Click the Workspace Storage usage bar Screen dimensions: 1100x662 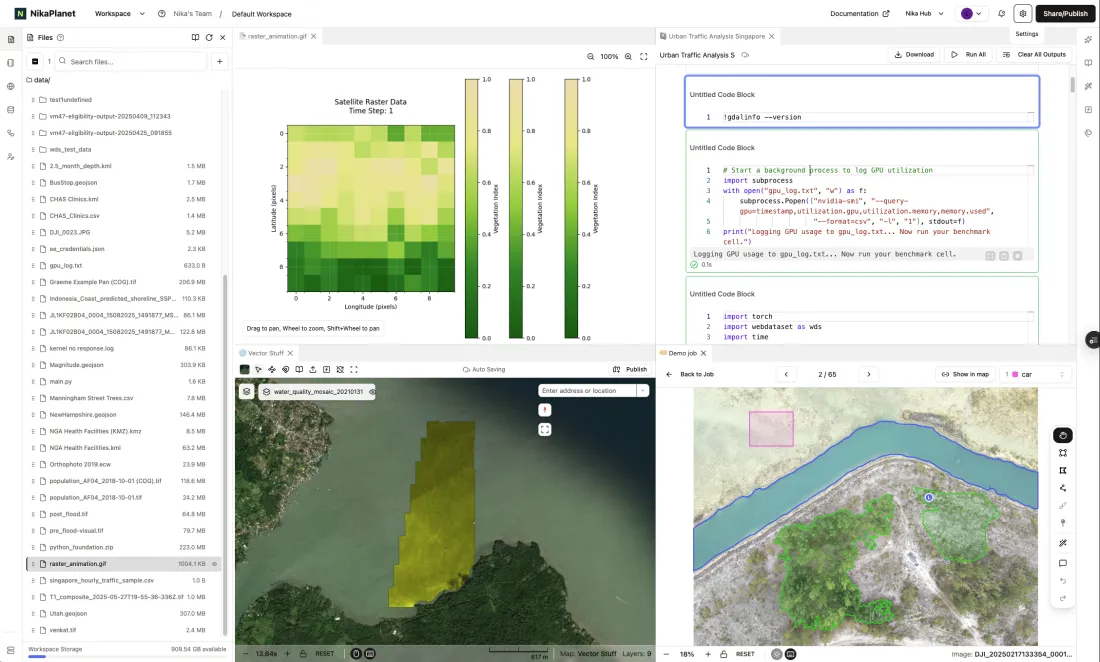(x=126, y=656)
